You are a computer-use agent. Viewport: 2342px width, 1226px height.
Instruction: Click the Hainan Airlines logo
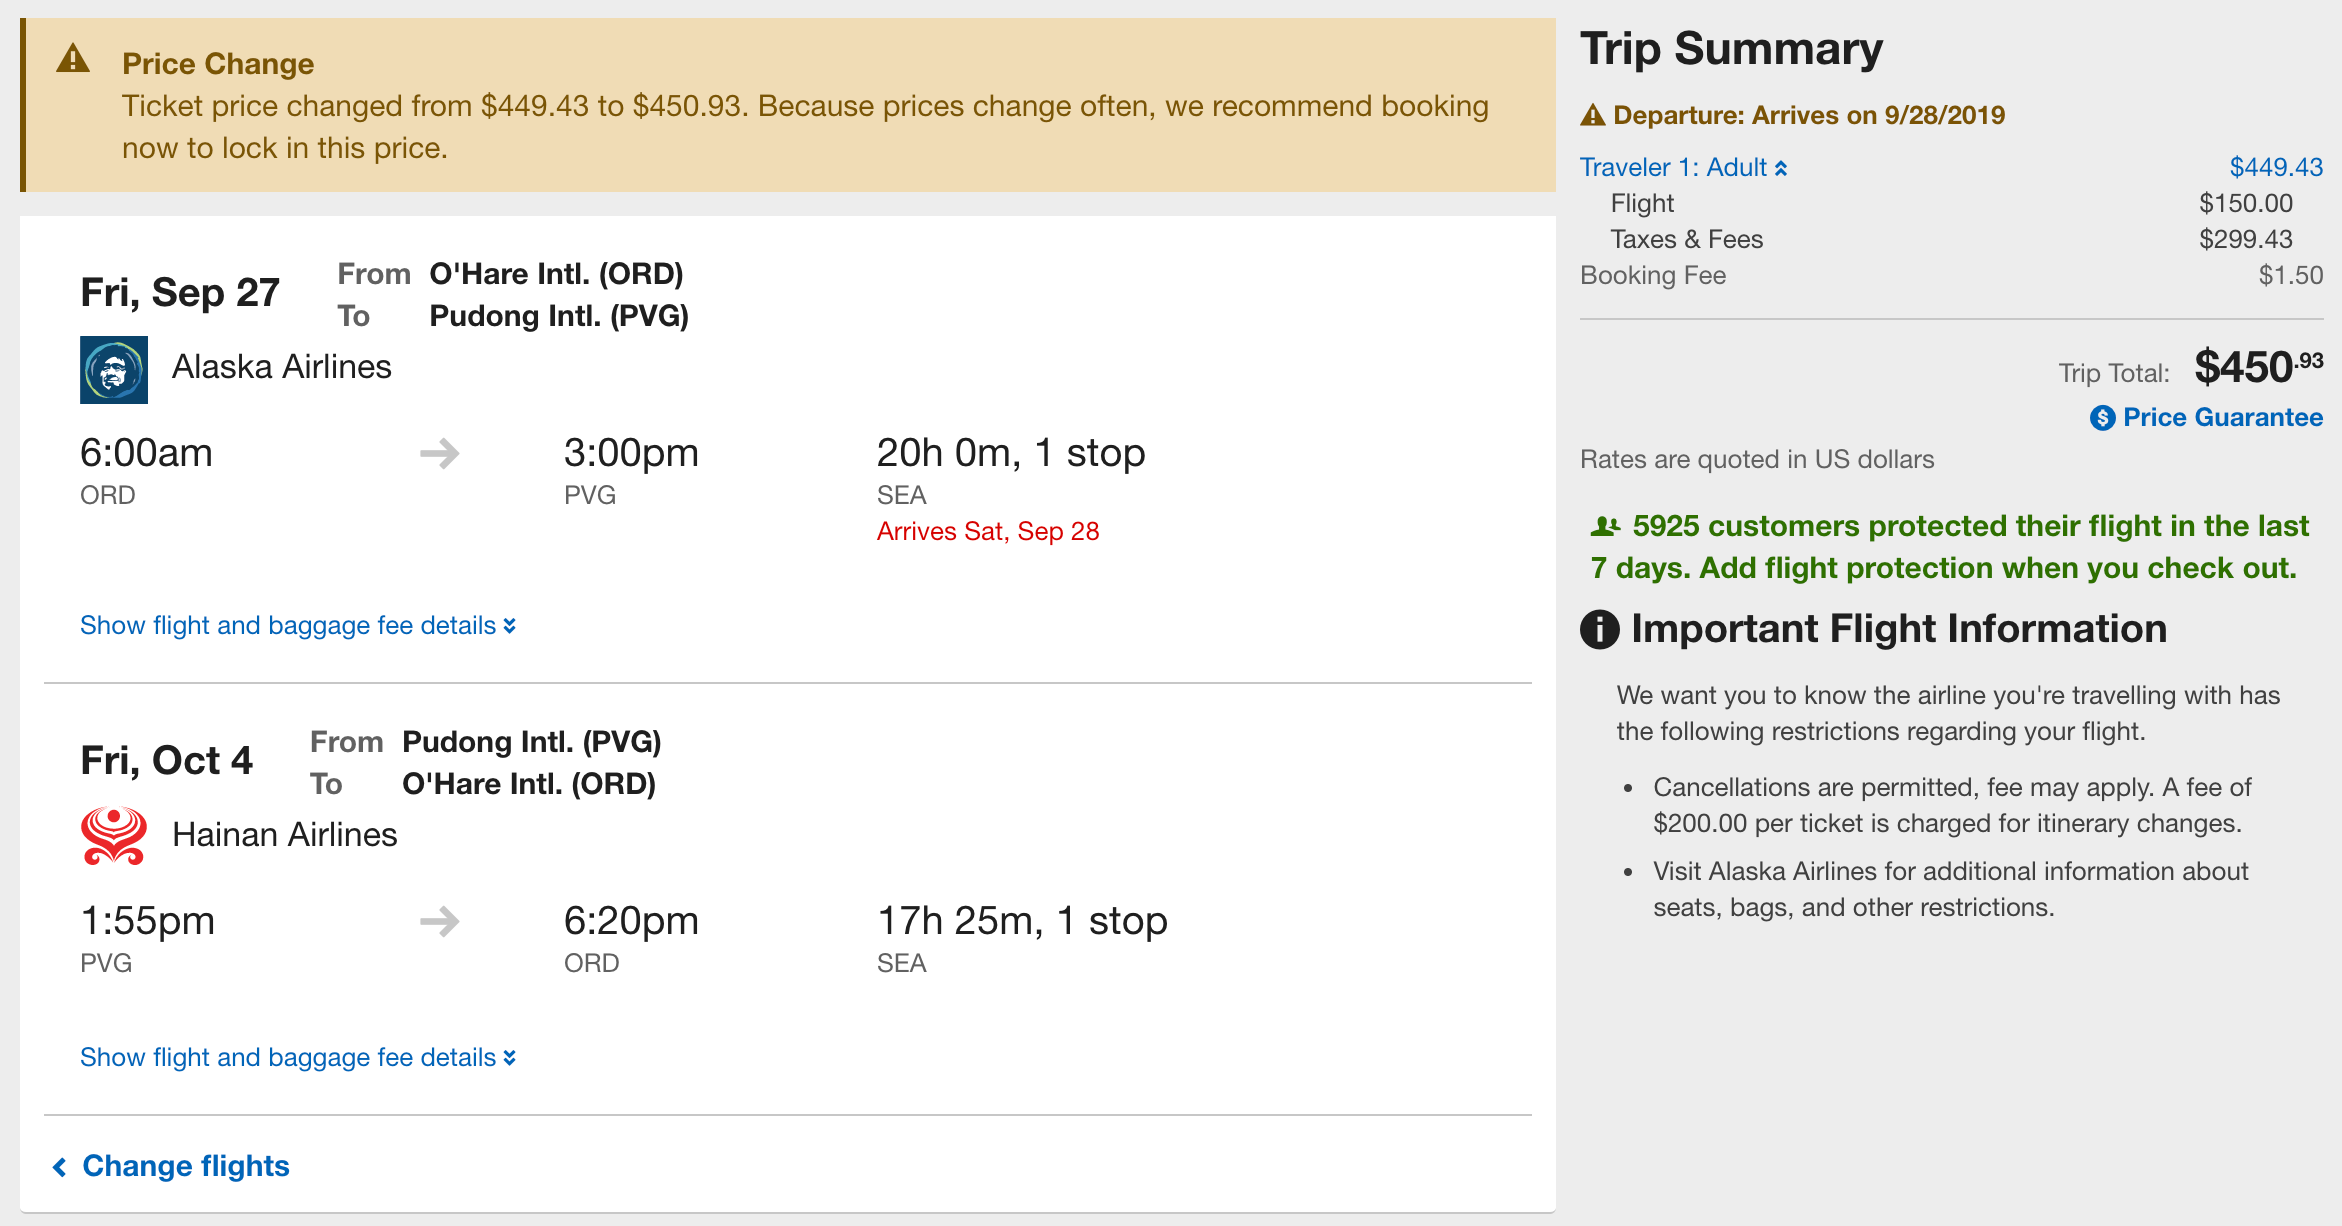(114, 836)
